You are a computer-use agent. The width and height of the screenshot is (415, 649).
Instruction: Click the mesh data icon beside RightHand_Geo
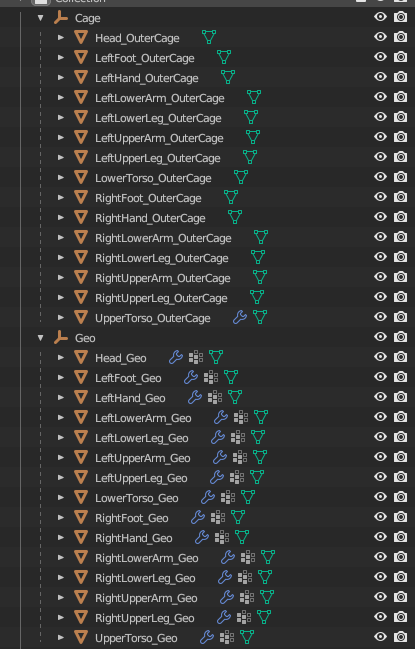(x=242, y=537)
